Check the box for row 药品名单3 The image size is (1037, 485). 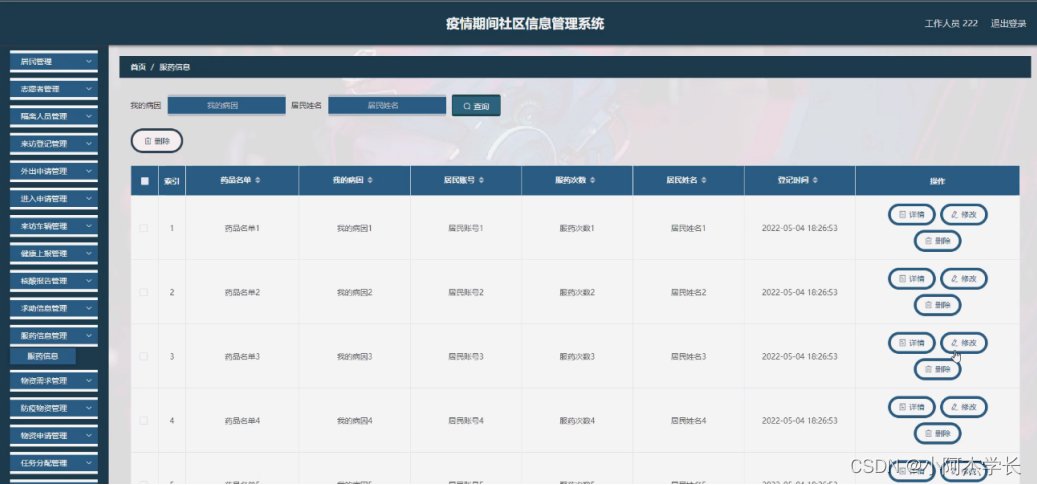pos(144,356)
